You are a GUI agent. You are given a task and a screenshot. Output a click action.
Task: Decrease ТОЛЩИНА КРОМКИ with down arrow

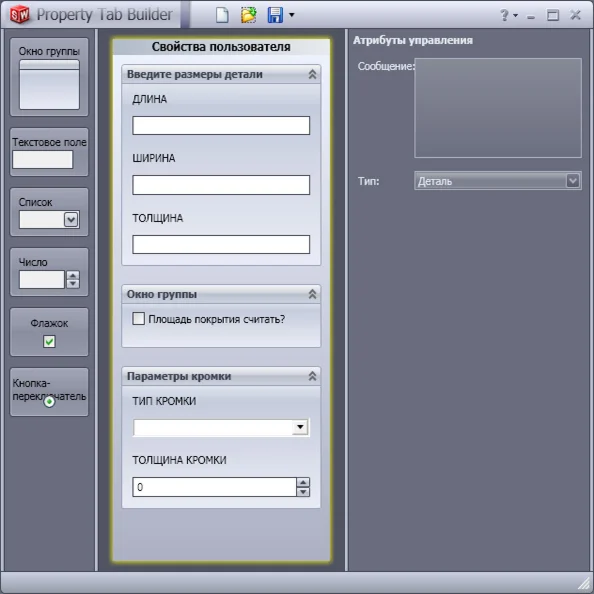coord(303,492)
